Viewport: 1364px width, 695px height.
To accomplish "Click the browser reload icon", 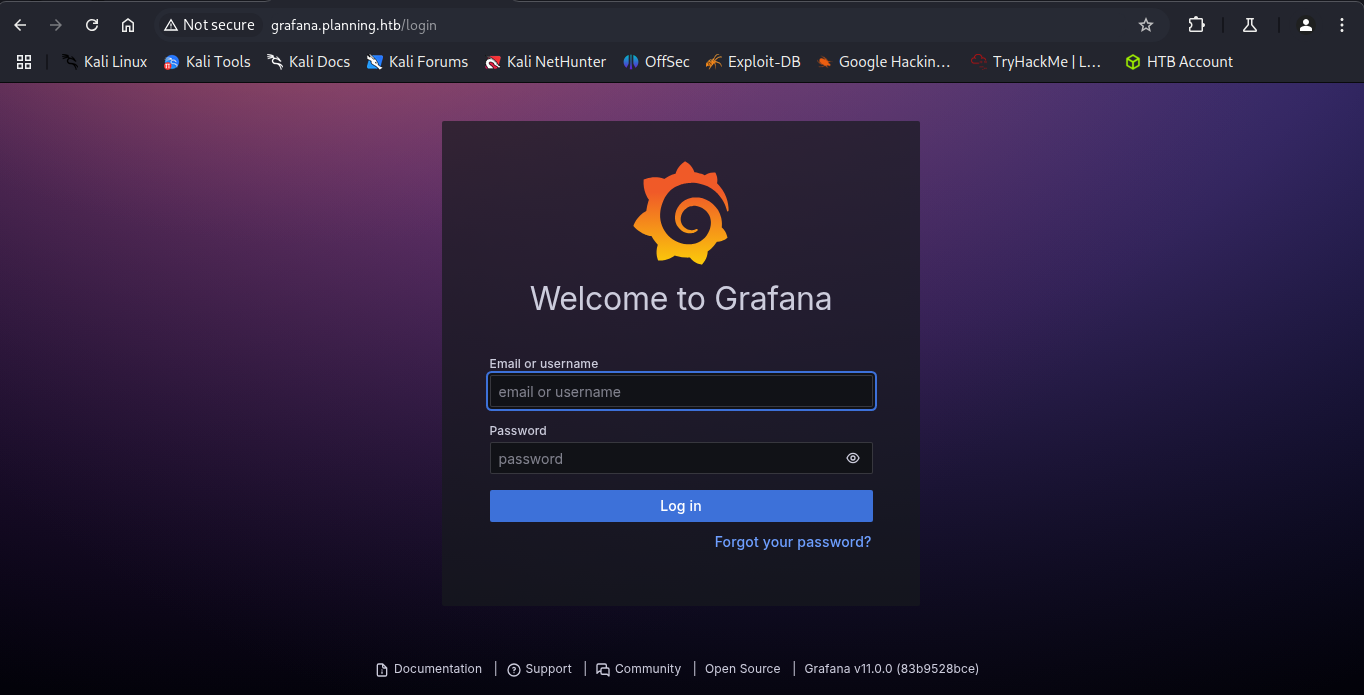I will point(92,25).
